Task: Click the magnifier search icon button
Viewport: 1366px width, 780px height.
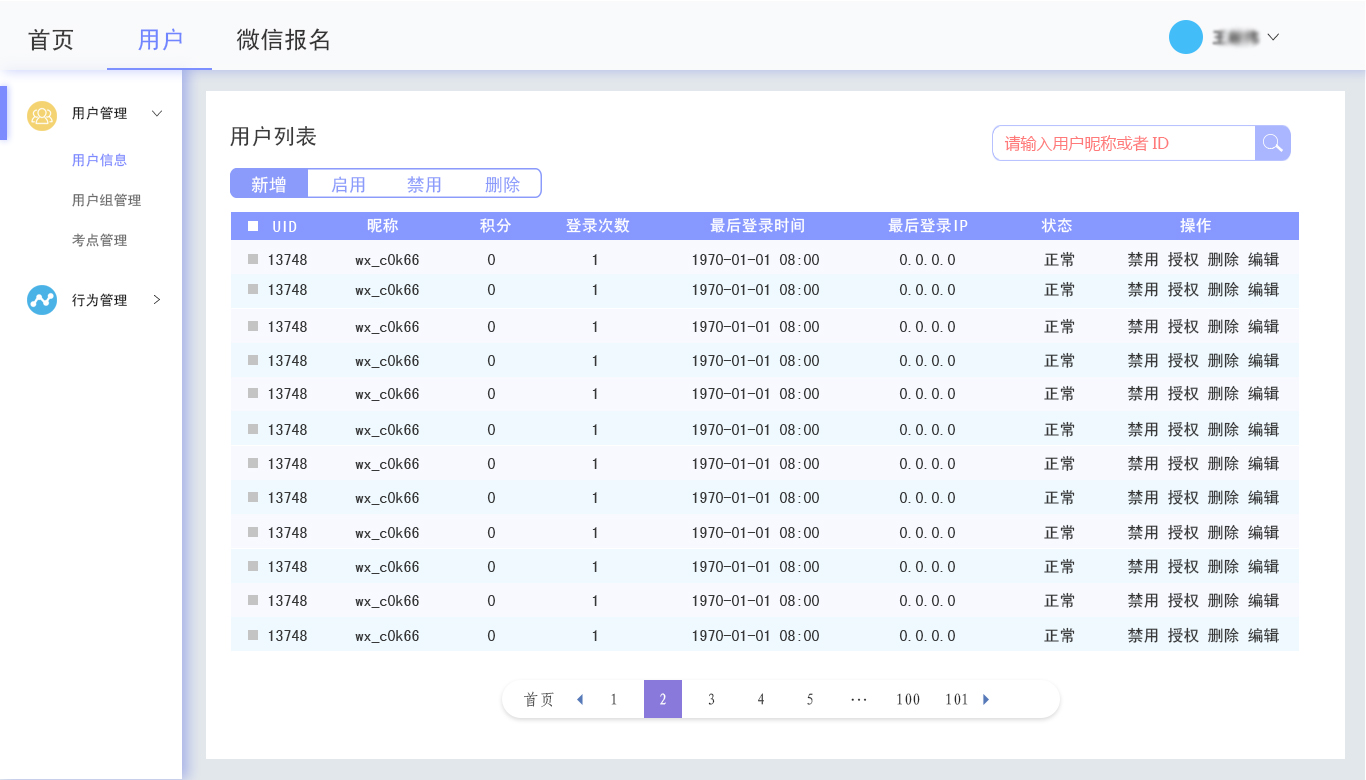Action: coord(1272,143)
